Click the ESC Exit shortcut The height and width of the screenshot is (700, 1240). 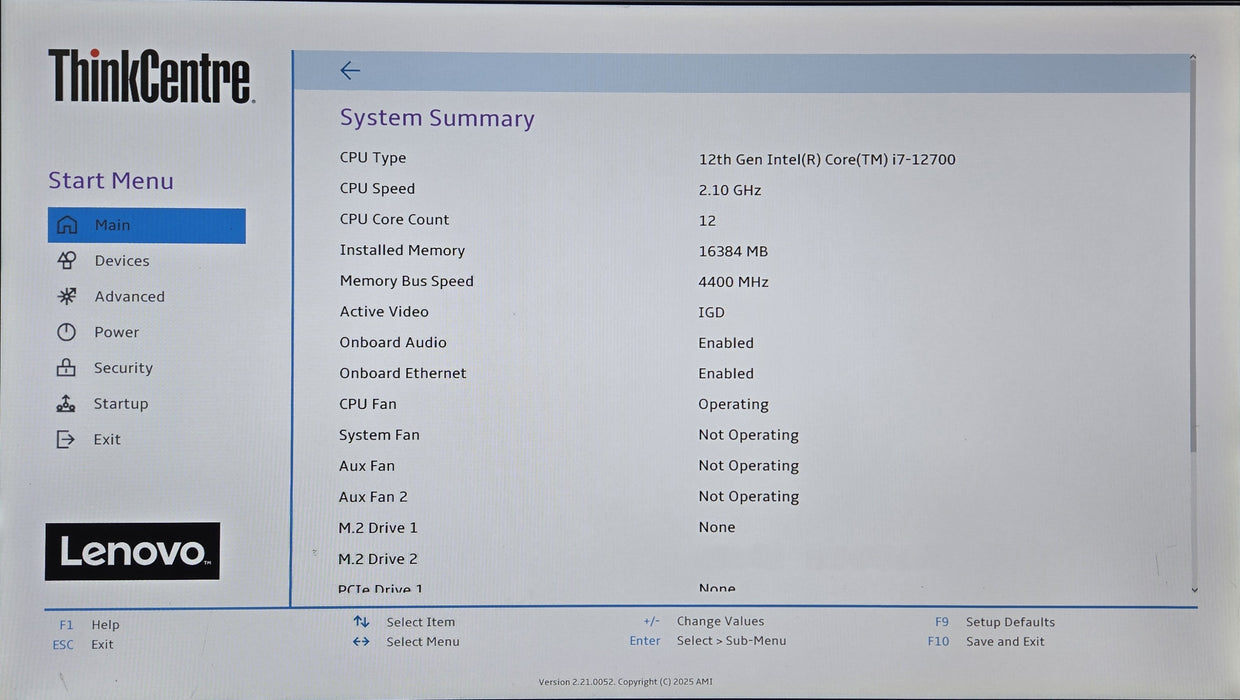[x=83, y=645]
